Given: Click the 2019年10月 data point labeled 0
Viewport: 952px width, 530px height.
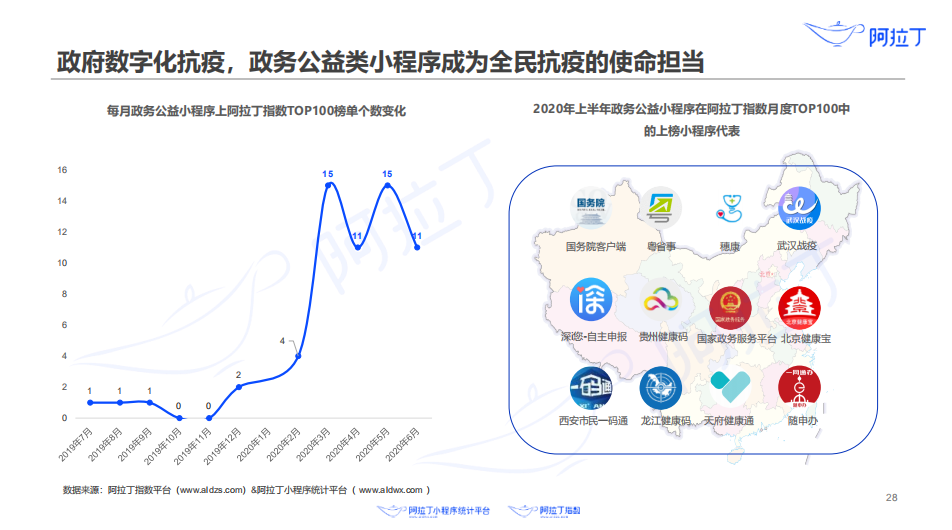Looking at the screenshot, I should tap(179, 418).
